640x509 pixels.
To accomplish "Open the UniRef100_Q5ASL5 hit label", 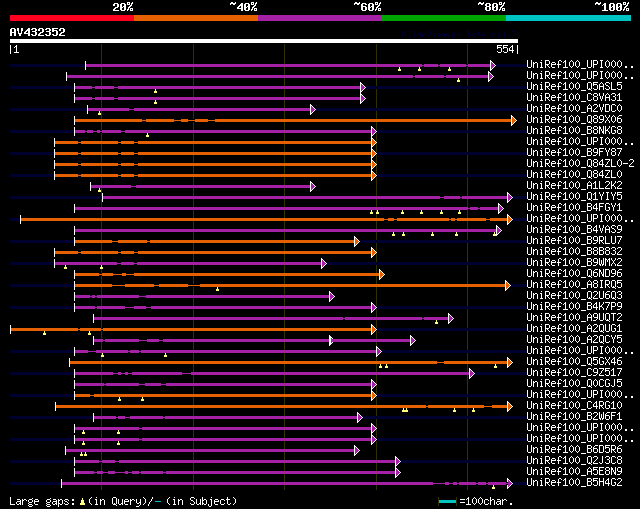I will tap(574, 87).
